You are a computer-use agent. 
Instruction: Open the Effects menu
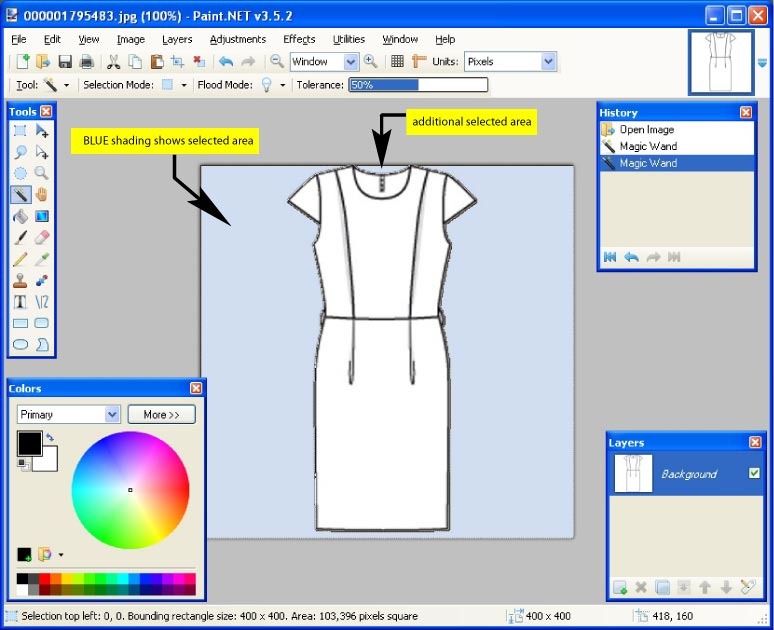pyautogui.click(x=299, y=39)
